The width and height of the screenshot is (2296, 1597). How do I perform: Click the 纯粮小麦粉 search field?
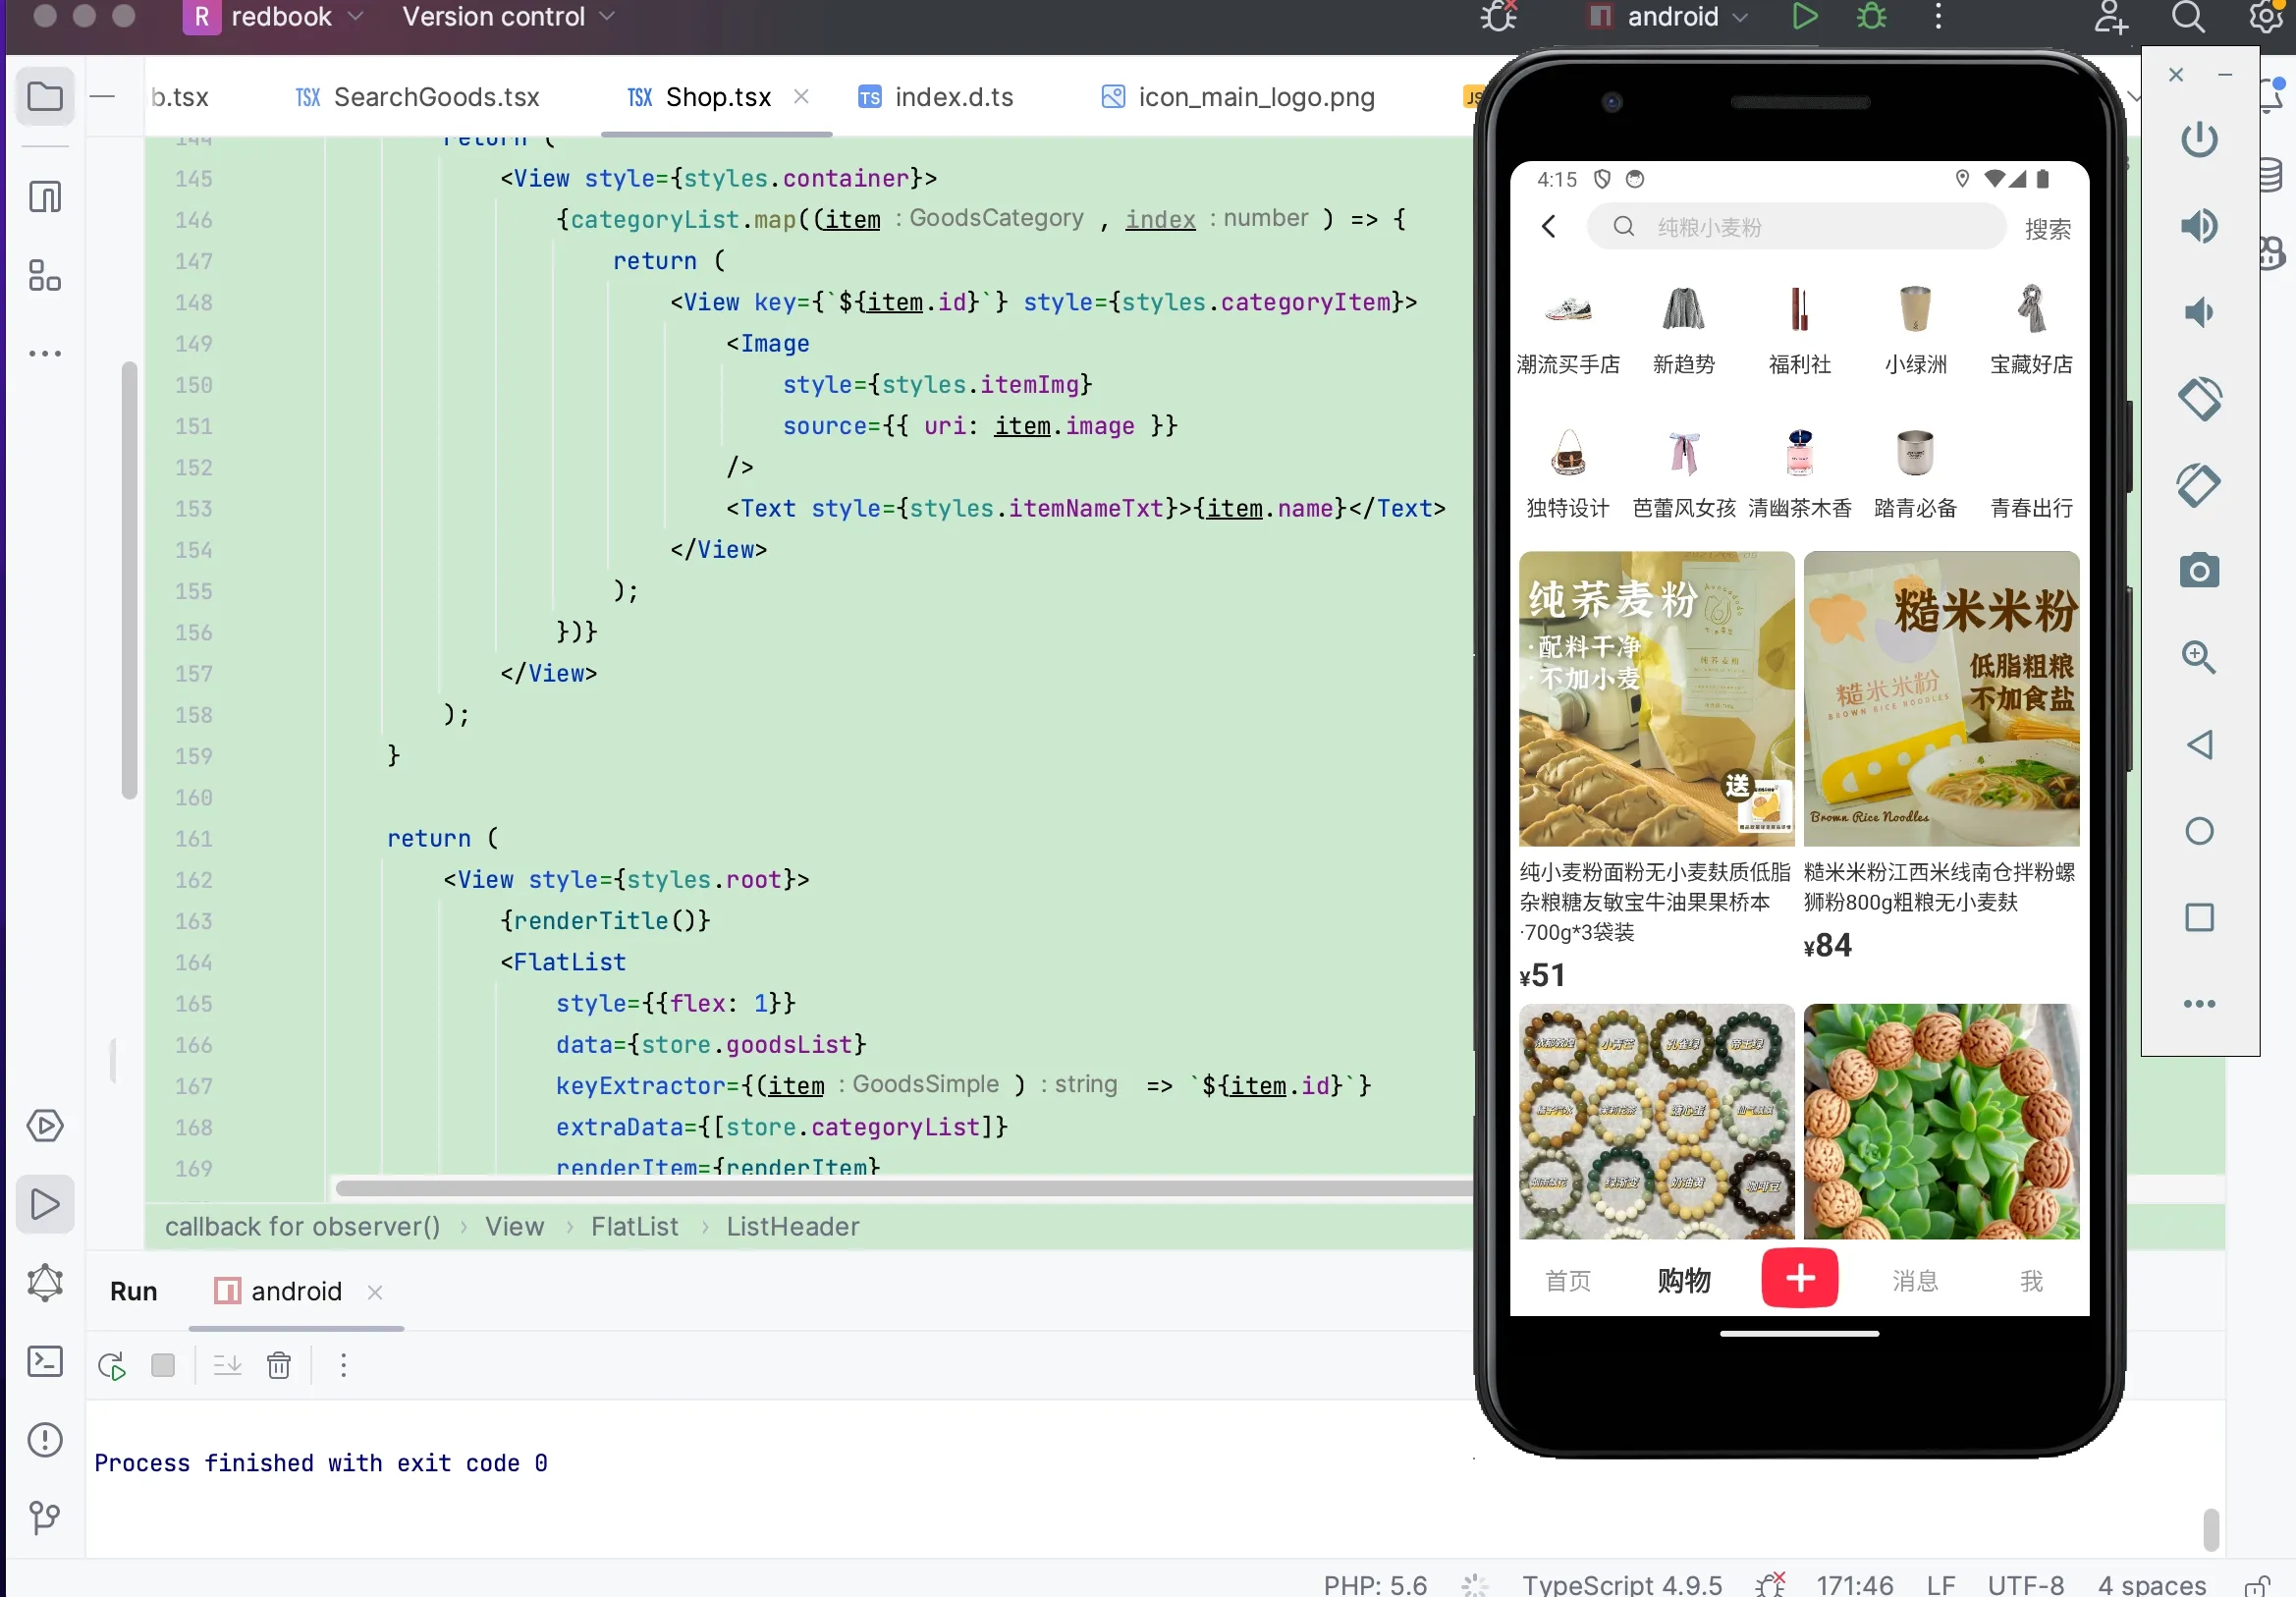coord(1796,227)
